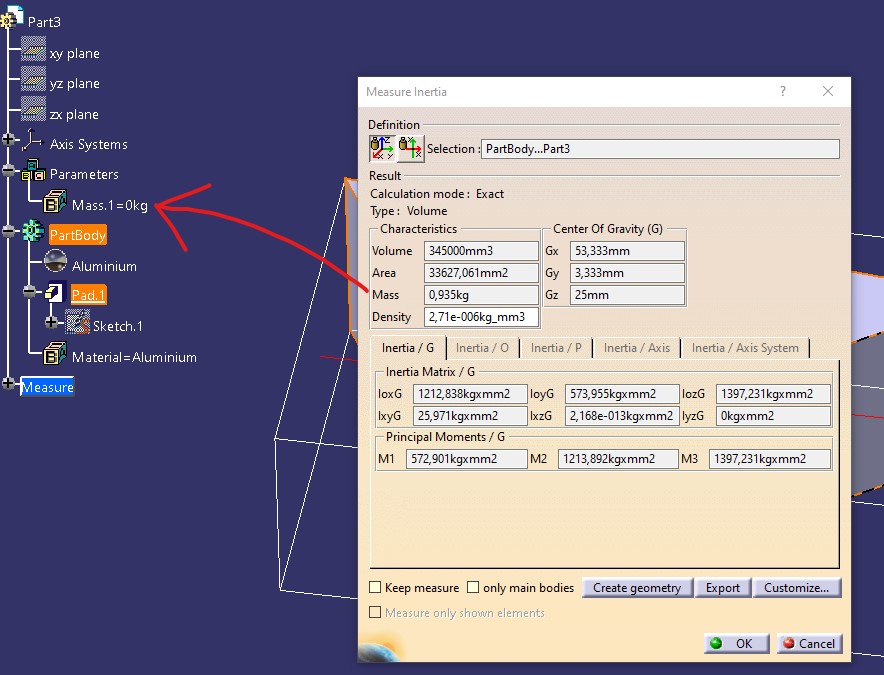Confirm with the OK button

point(736,643)
